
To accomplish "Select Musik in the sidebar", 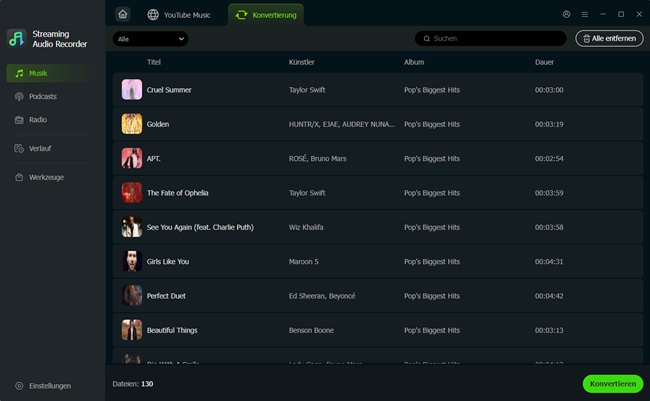I will tap(49, 73).
